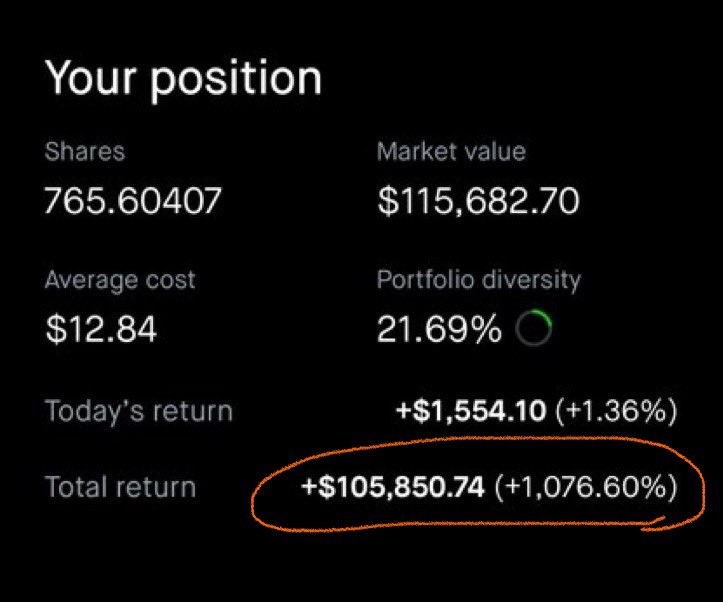The width and height of the screenshot is (723, 602).
Task: Click the +$1,554.10 today's return amount
Action: (470, 411)
